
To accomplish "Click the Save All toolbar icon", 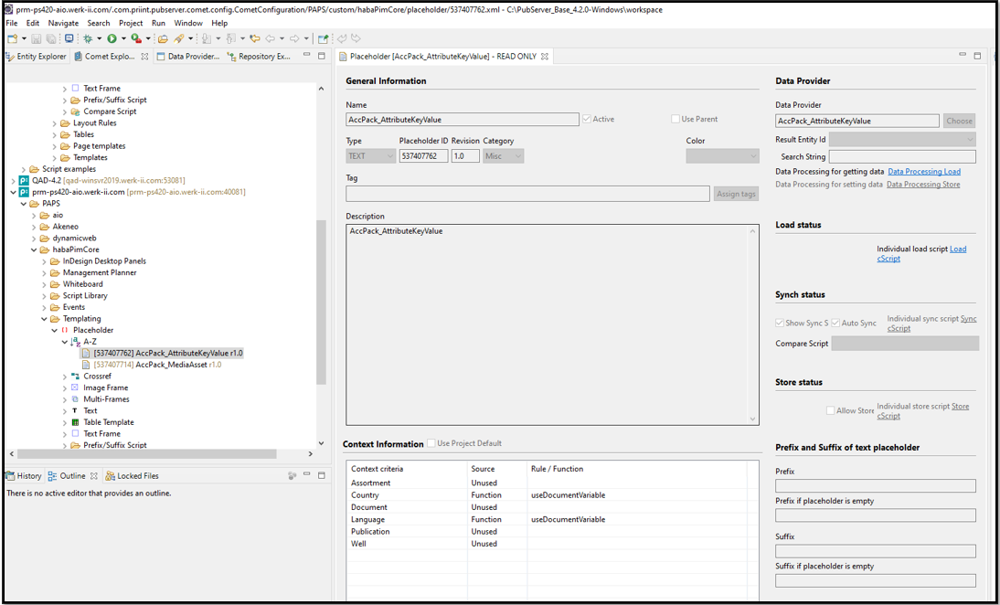I will [50, 38].
